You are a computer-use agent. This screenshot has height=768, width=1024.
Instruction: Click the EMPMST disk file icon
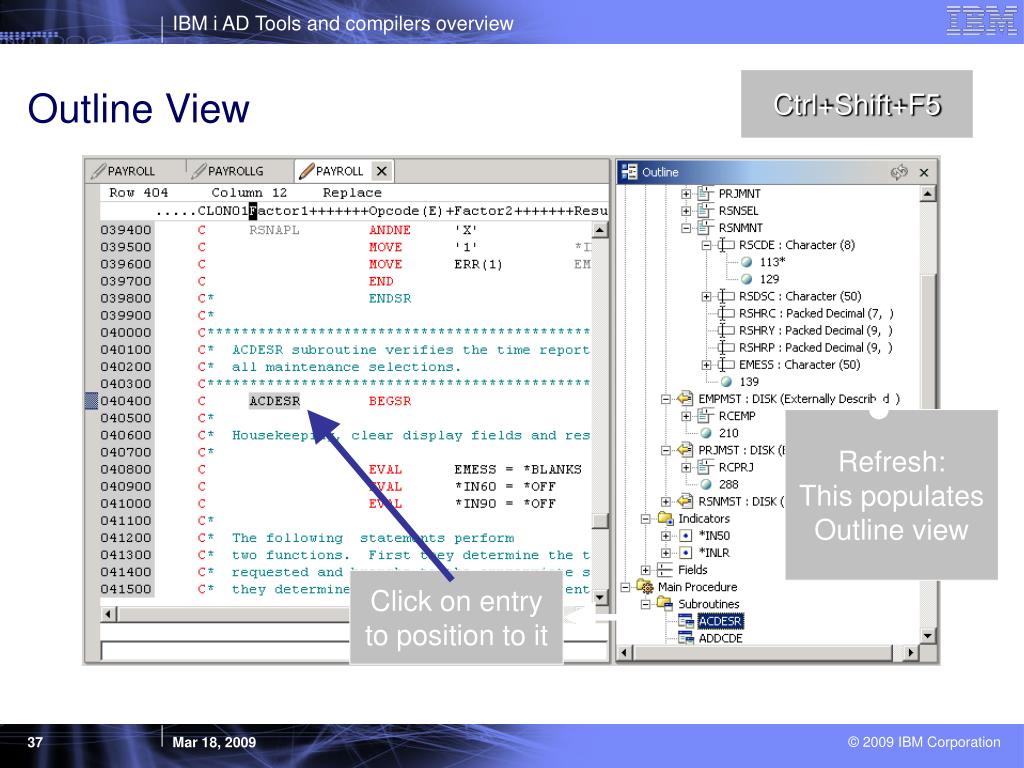pyautogui.click(x=684, y=398)
